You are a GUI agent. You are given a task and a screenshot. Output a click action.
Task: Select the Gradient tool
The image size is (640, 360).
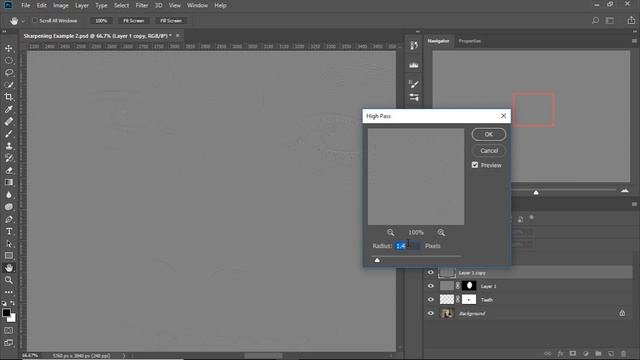(9, 182)
